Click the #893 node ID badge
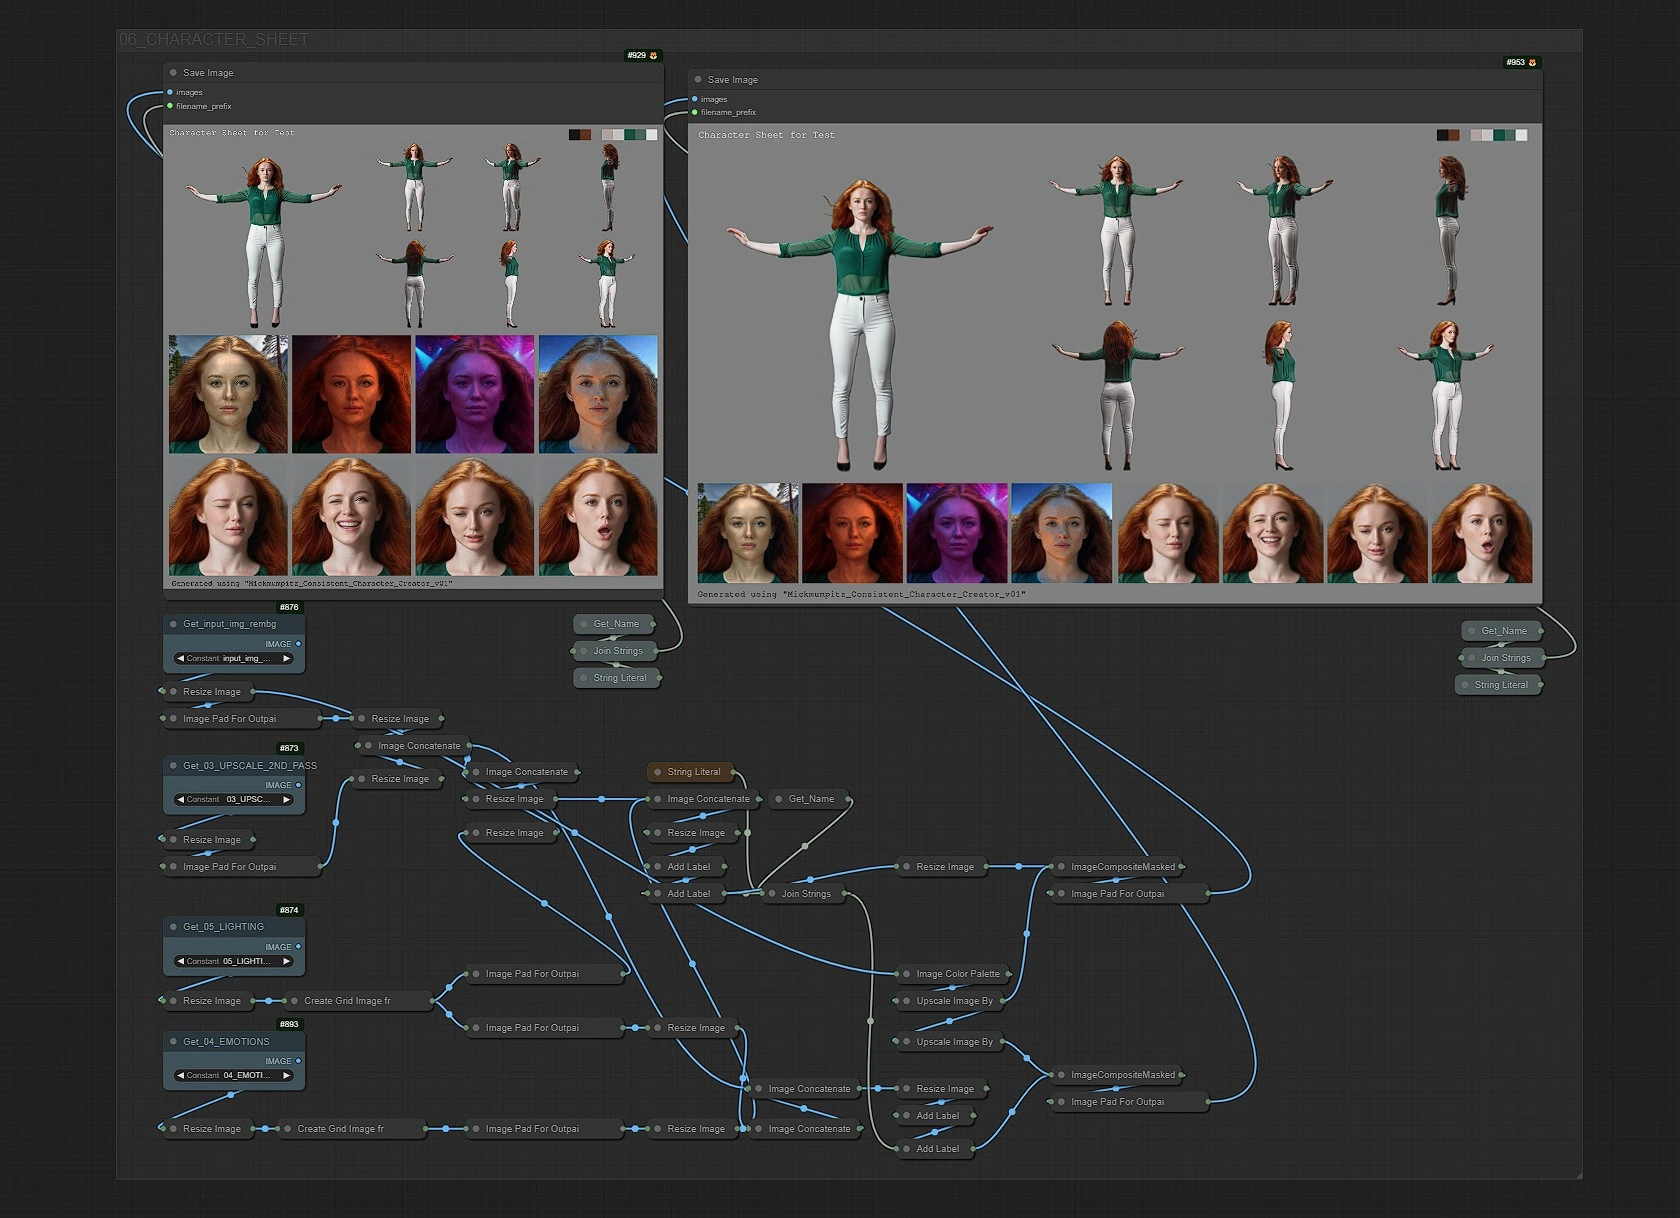Viewport: 1680px width, 1218px height. [289, 1024]
